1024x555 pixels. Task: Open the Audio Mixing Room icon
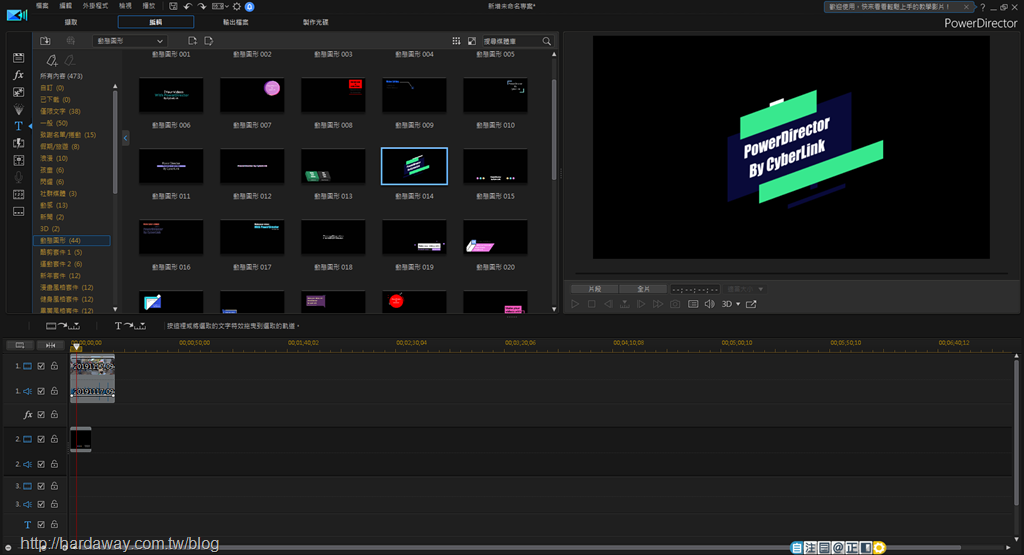[x=18, y=160]
